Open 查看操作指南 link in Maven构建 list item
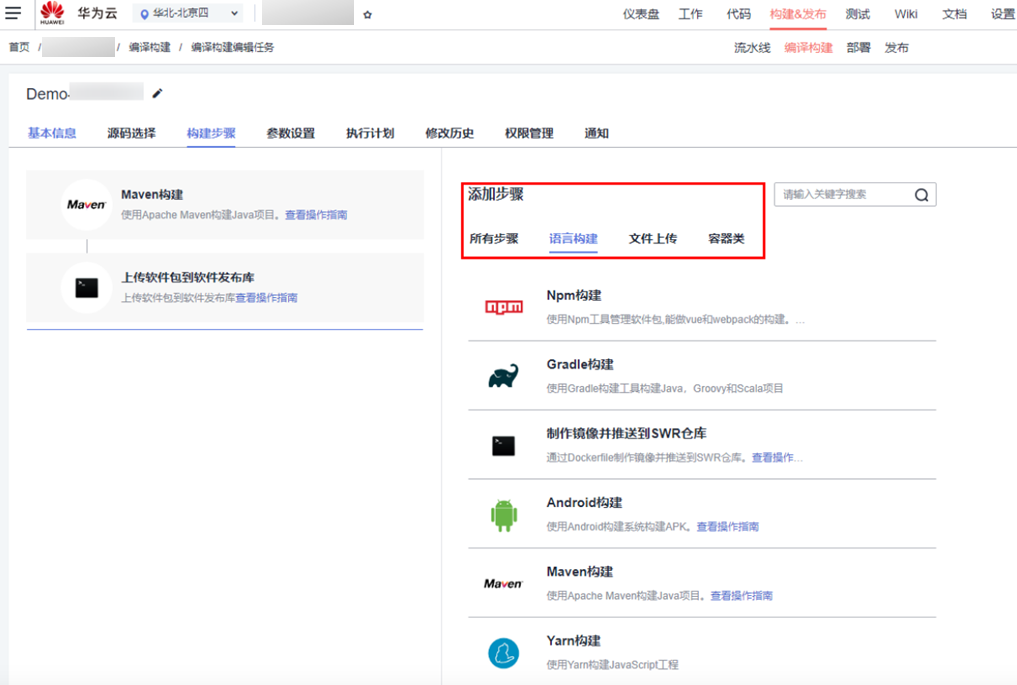 tap(741, 595)
